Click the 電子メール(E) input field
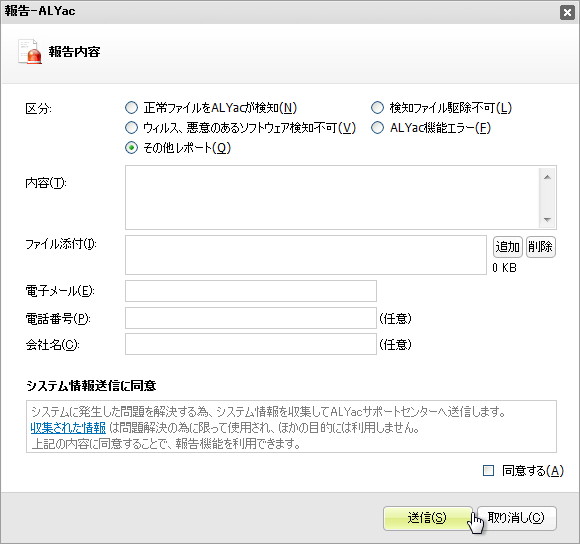 [251, 291]
